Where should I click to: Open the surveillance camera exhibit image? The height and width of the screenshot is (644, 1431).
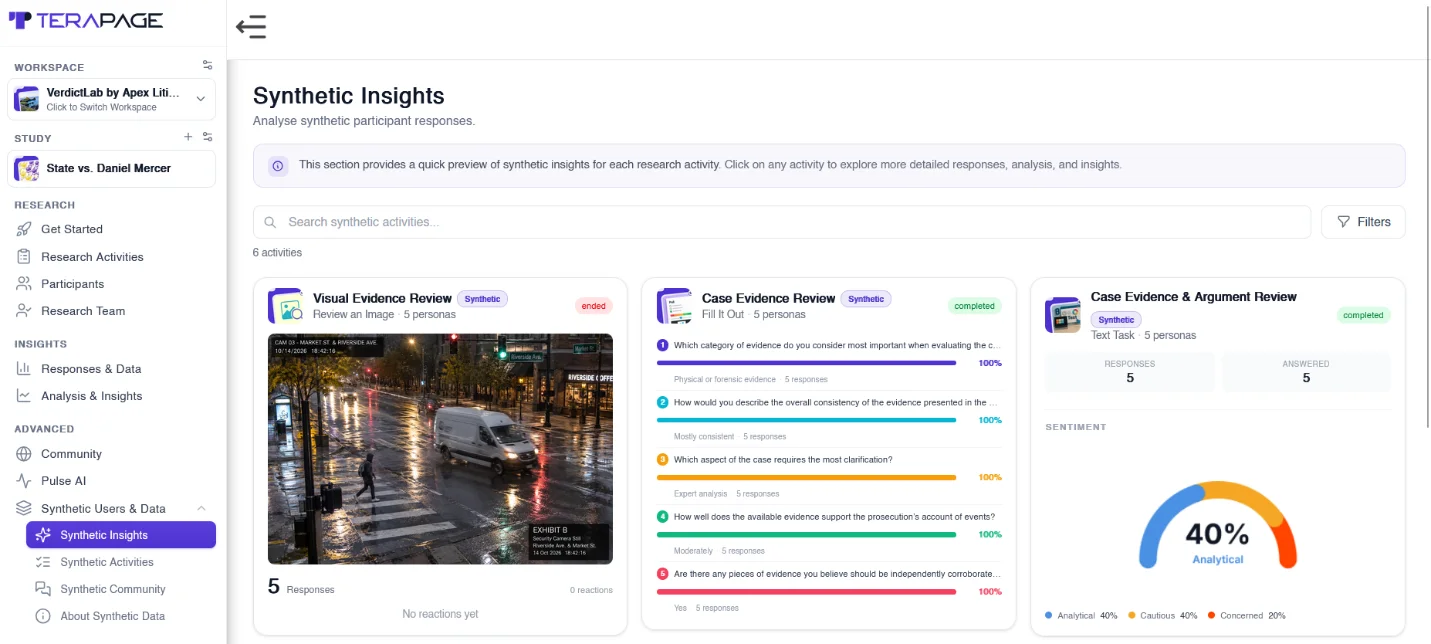click(x=440, y=449)
